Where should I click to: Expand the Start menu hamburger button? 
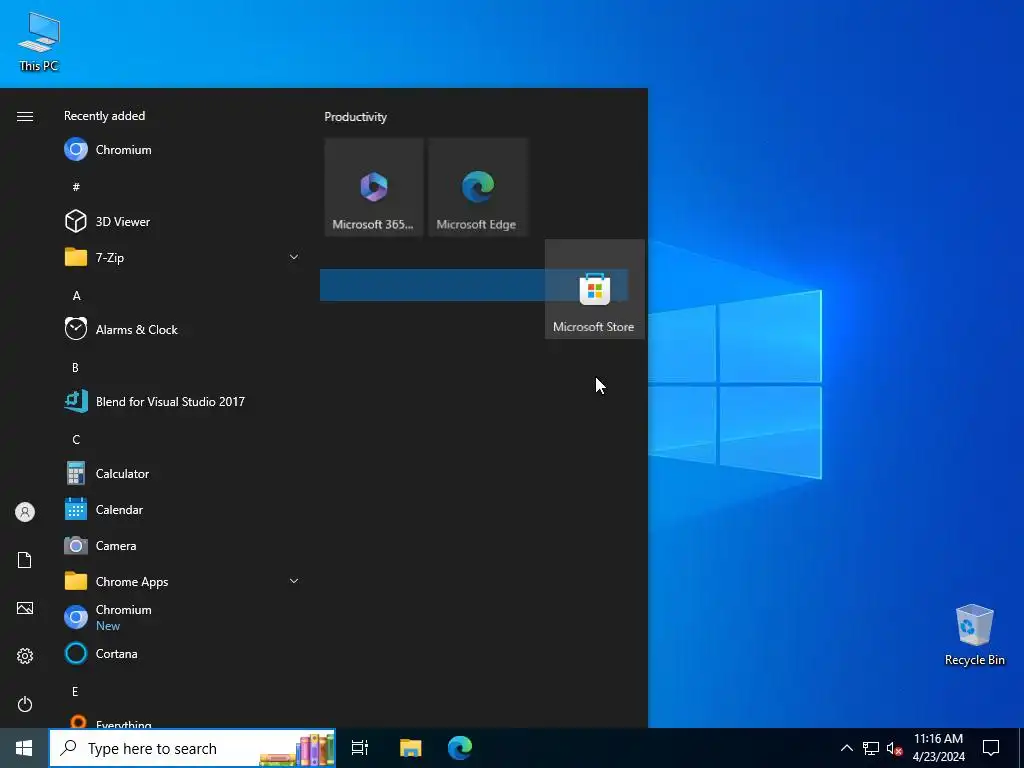pyautogui.click(x=25, y=116)
